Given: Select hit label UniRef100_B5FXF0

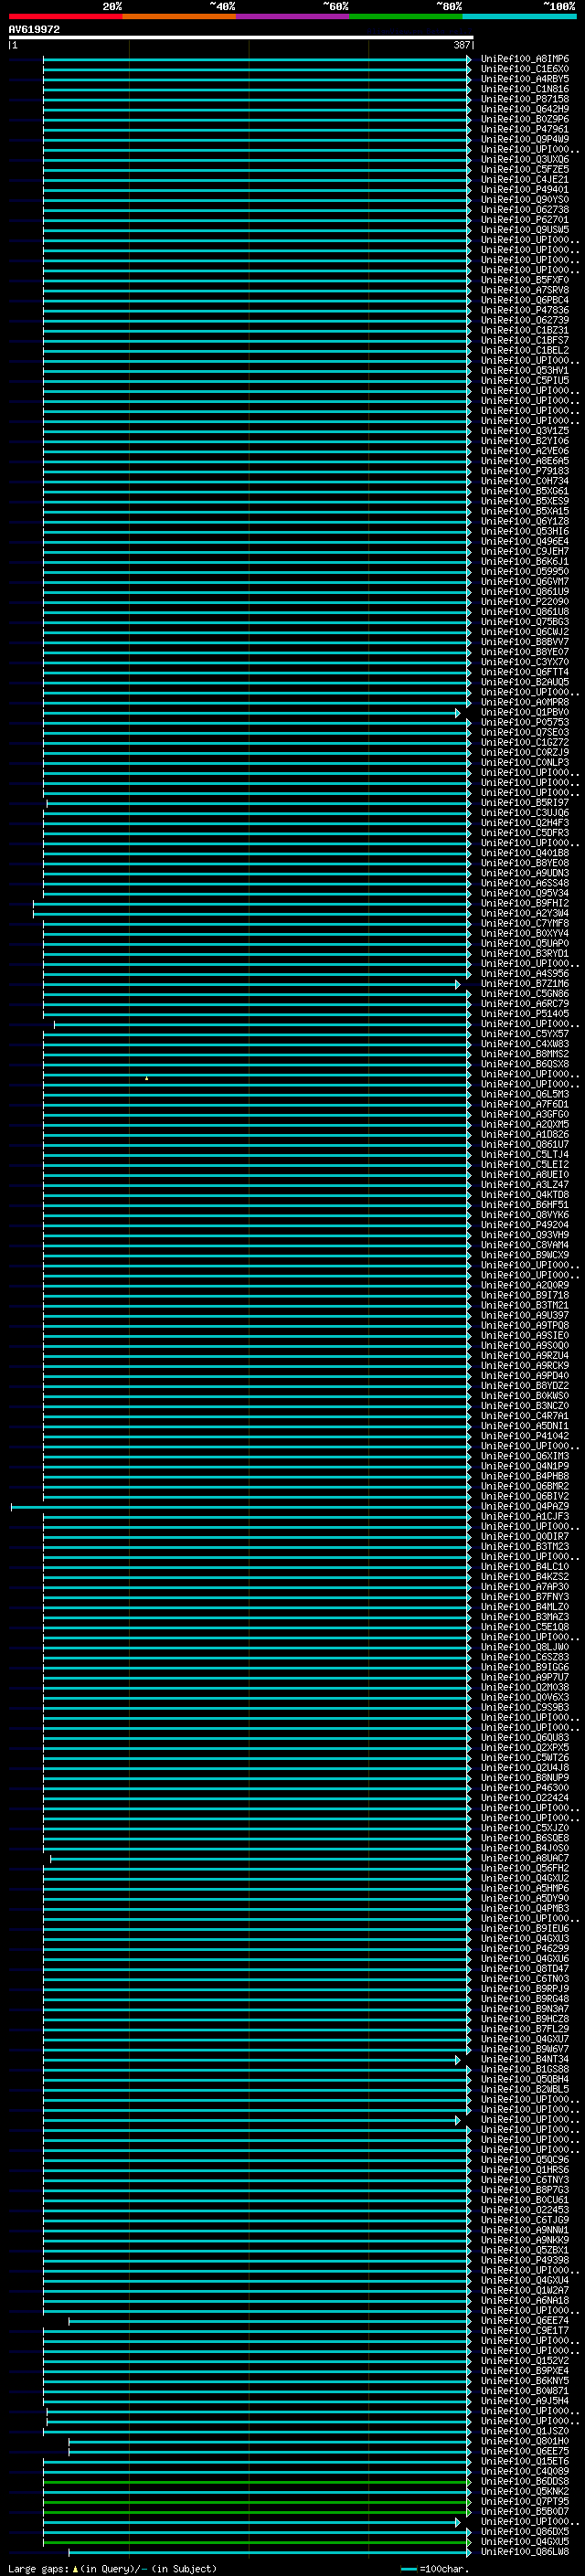Looking at the screenshot, I should pyautogui.click(x=524, y=280).
